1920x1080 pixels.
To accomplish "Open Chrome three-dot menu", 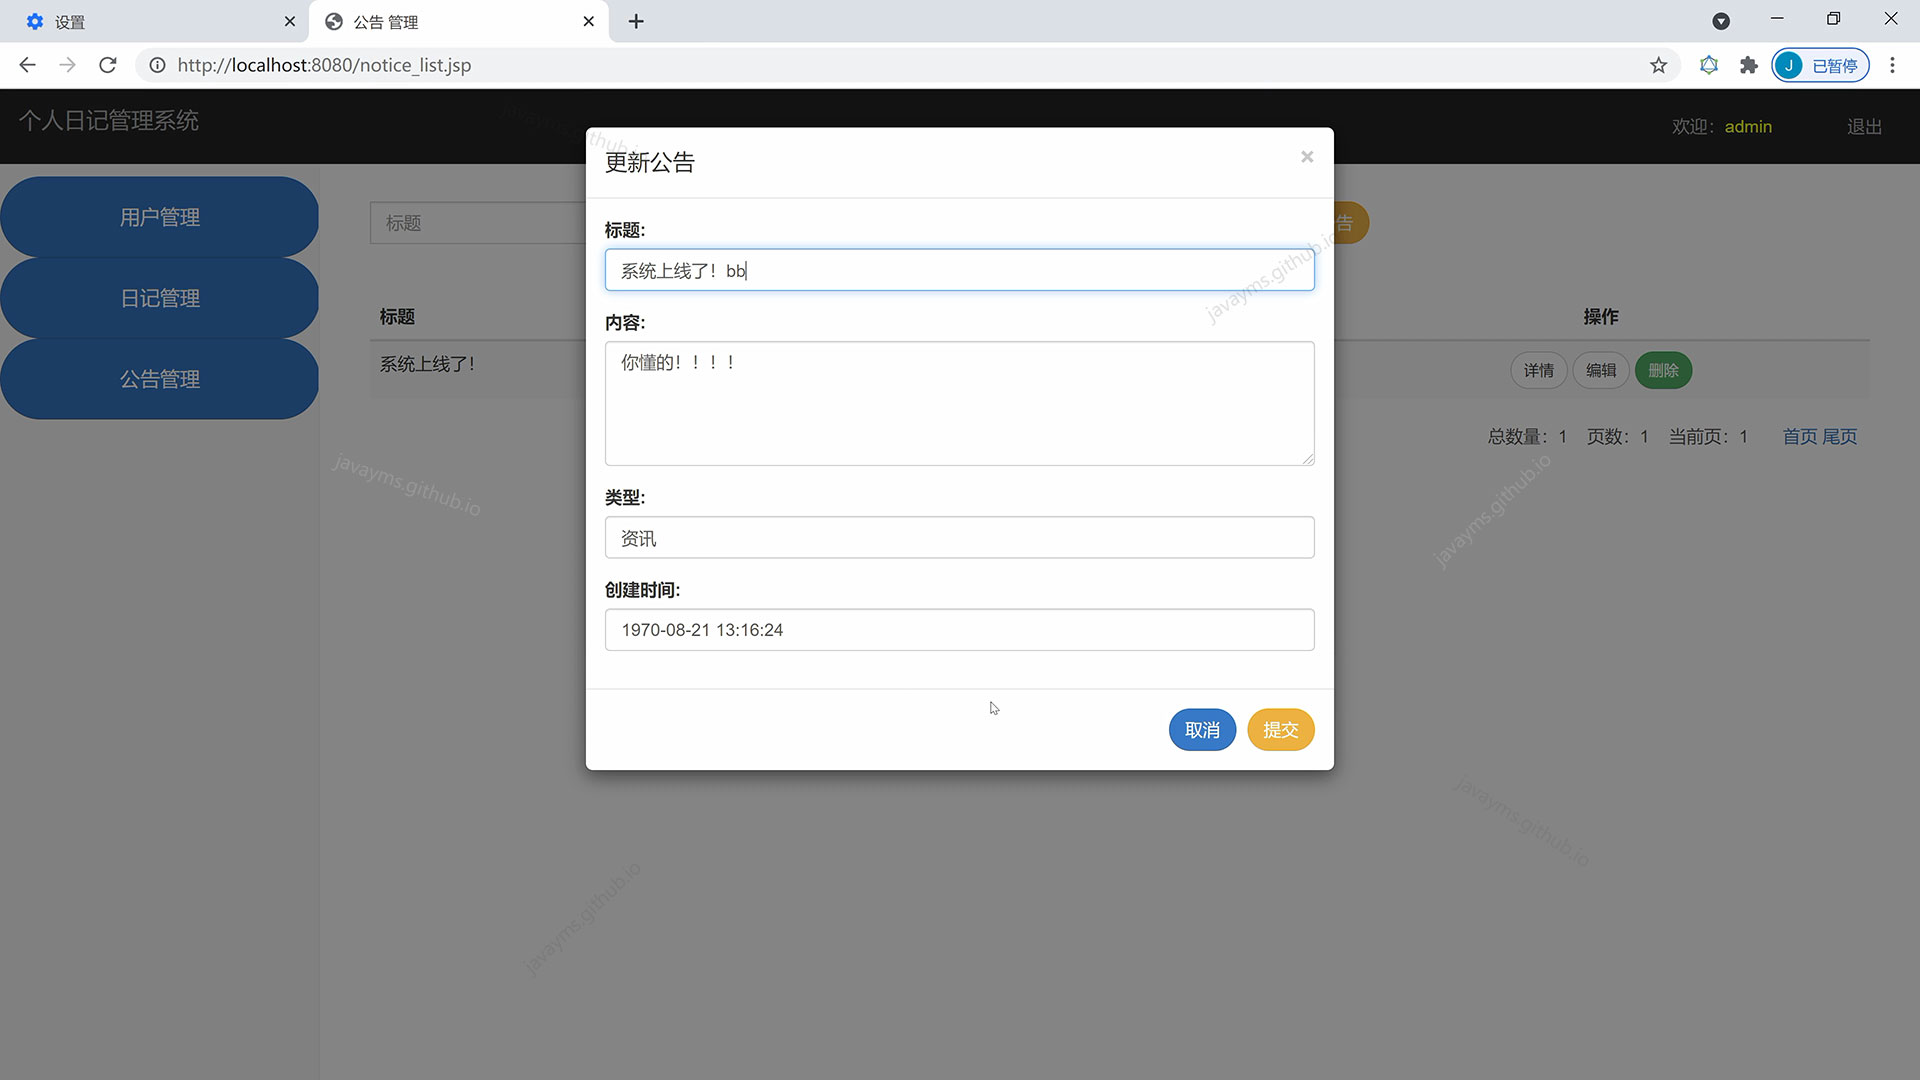I will tap(1892, 65).
